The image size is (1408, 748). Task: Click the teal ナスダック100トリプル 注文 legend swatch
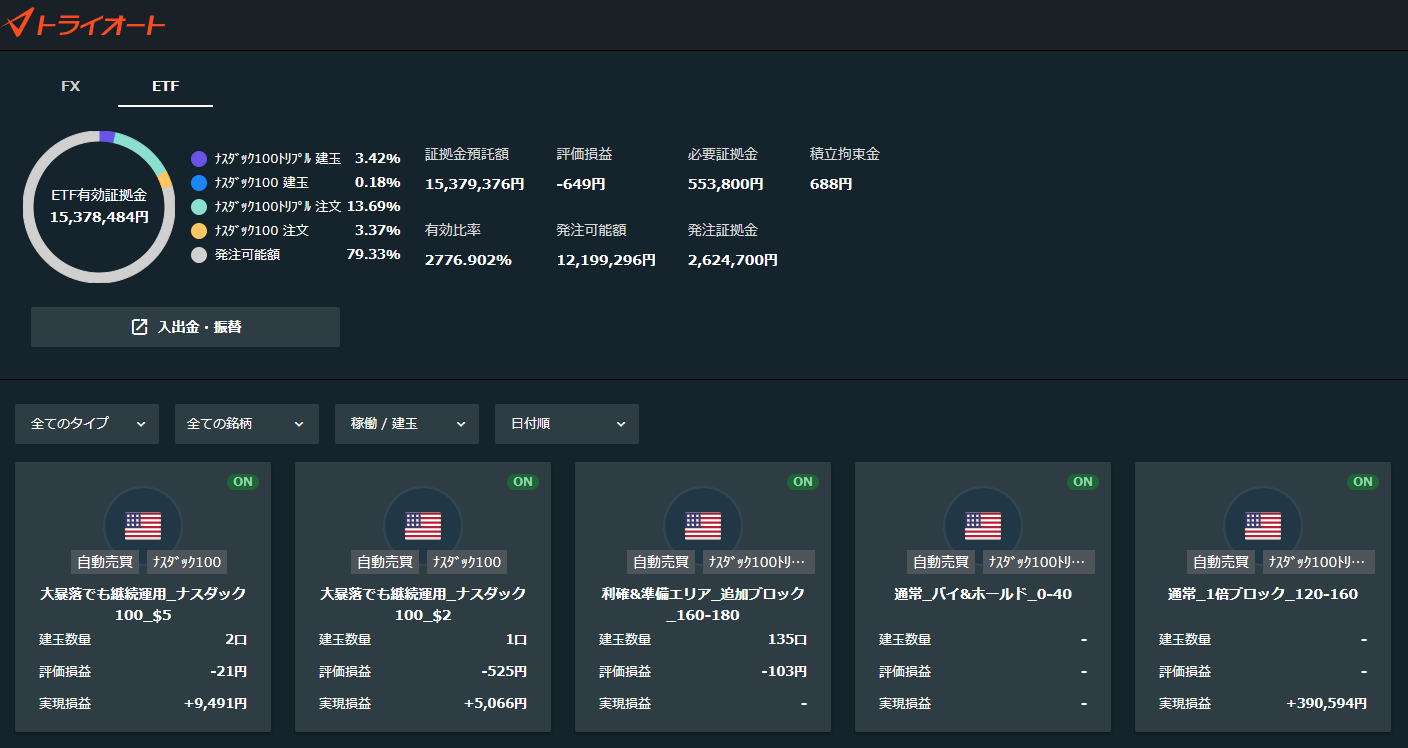(x=199, y=206)
